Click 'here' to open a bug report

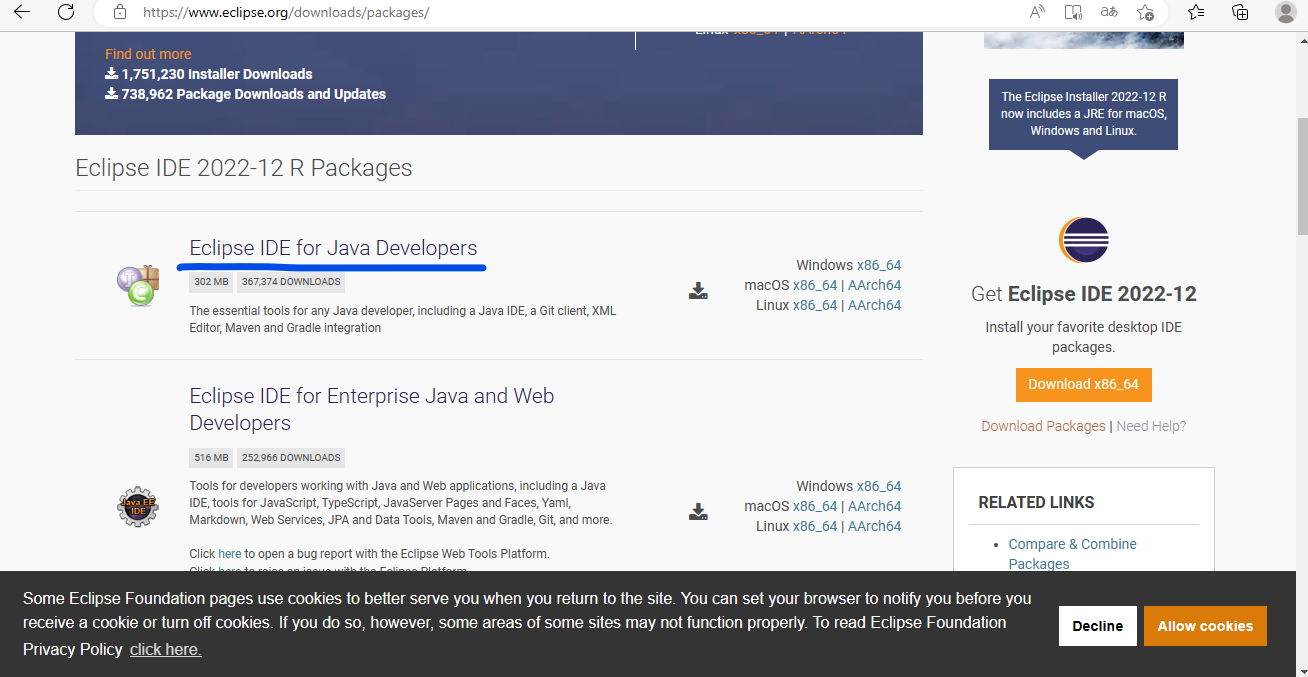(230, 553)
